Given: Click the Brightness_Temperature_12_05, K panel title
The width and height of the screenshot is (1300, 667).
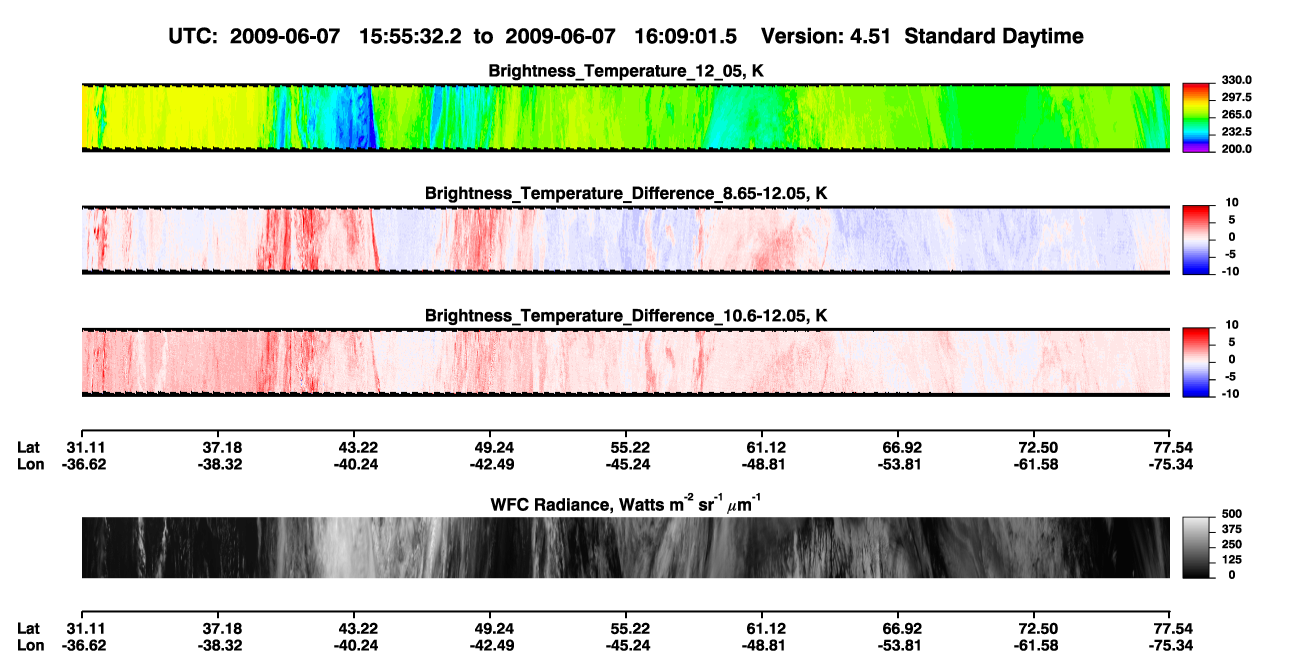Looking at the screenshot, I should point(626,71).
